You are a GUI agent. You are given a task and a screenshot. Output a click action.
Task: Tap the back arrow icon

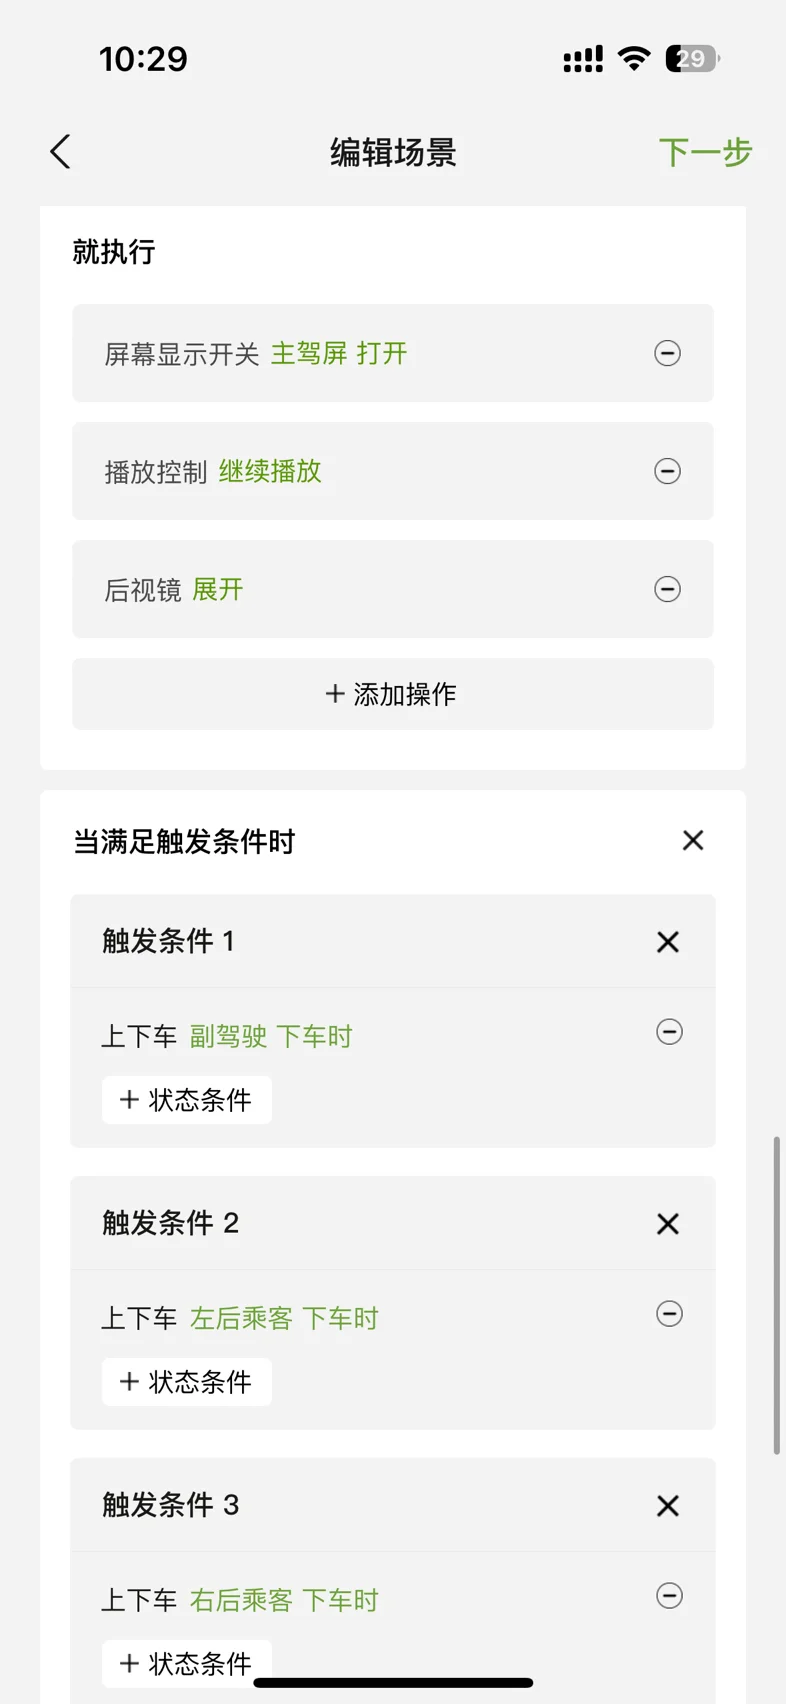[60, 152]
